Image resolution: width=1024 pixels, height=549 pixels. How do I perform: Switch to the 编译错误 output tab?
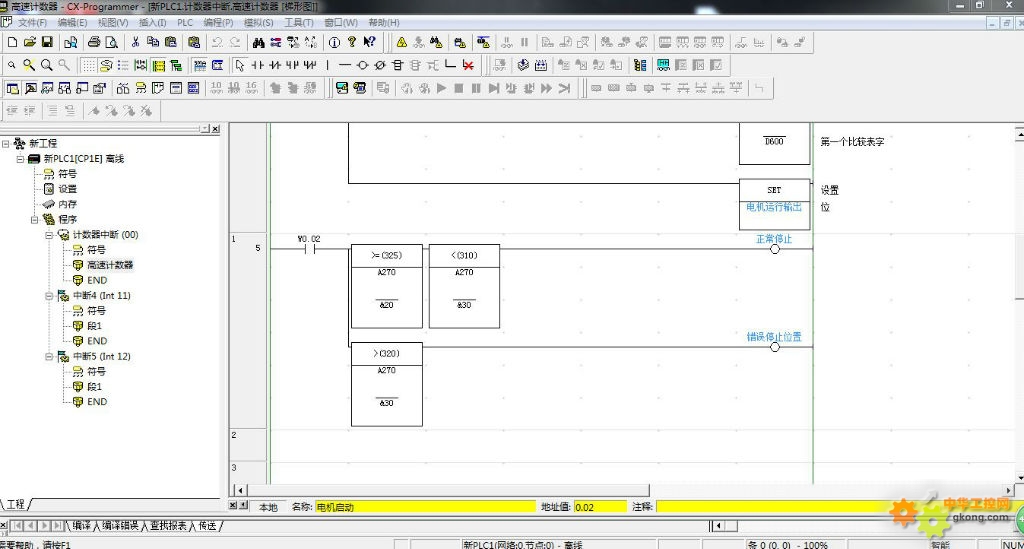[120, 525]
